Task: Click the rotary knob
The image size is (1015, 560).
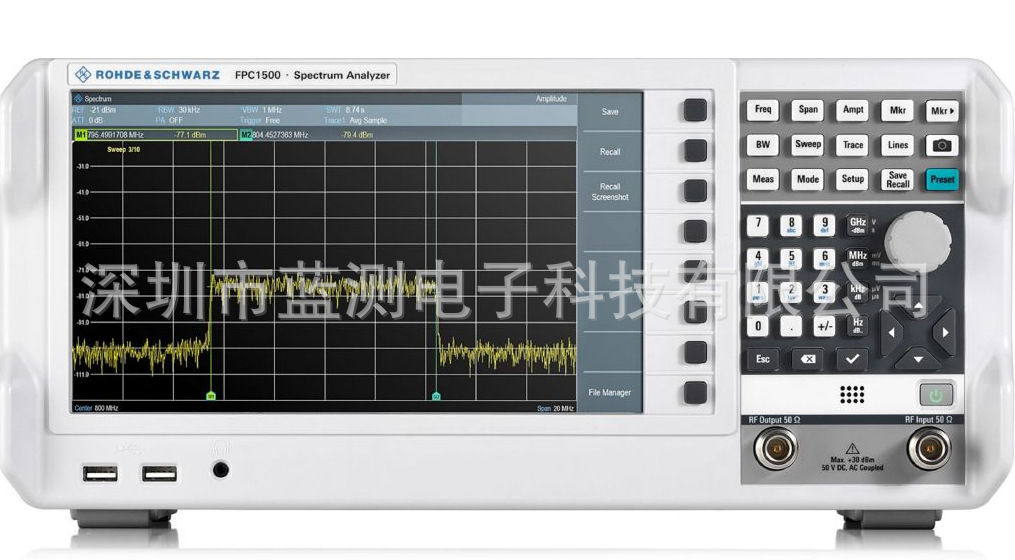Action: point(918,241)
